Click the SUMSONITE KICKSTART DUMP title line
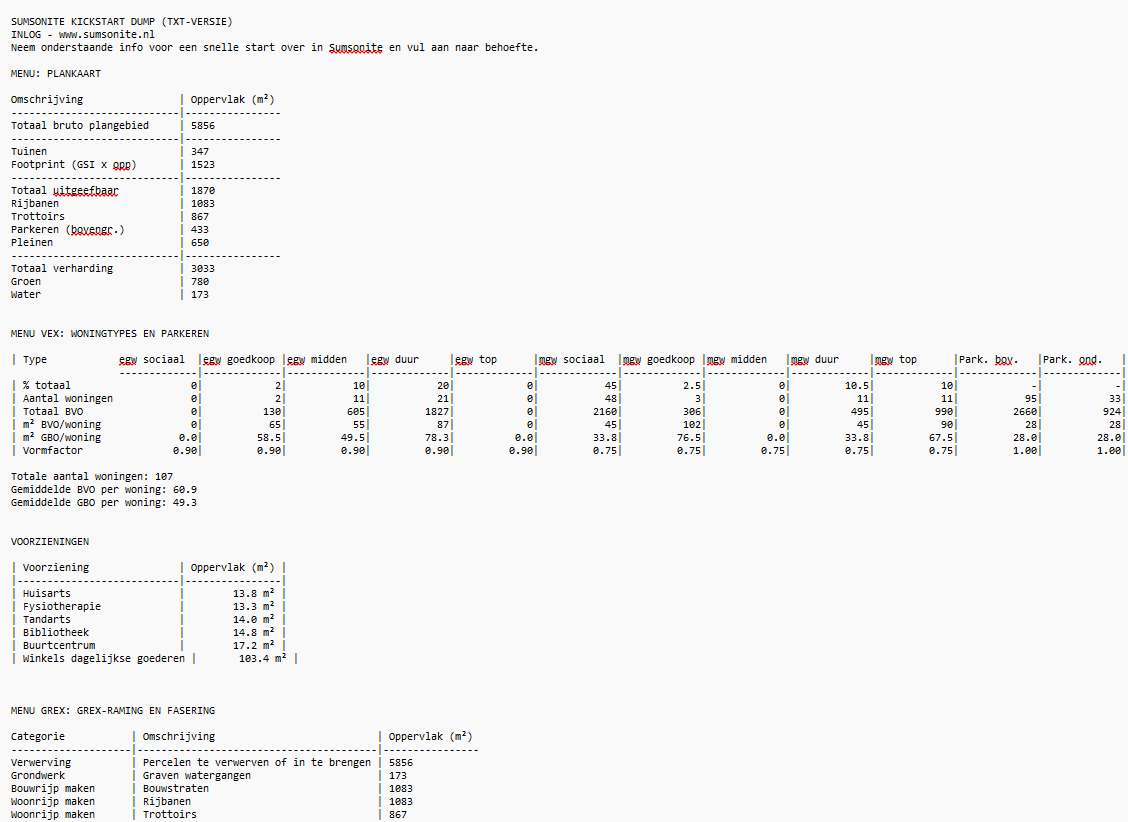Screen dimensions: 1128x822 (124, 21)
